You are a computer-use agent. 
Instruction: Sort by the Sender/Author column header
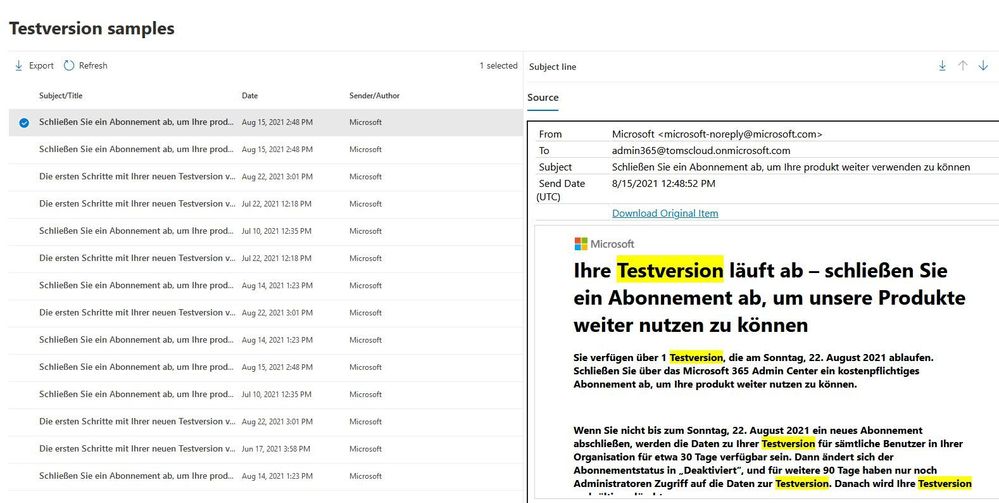(374, 96)
